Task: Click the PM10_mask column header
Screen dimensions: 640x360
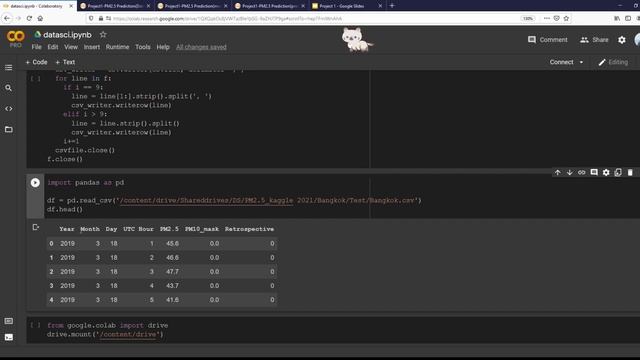Action: tap(202, 229)
